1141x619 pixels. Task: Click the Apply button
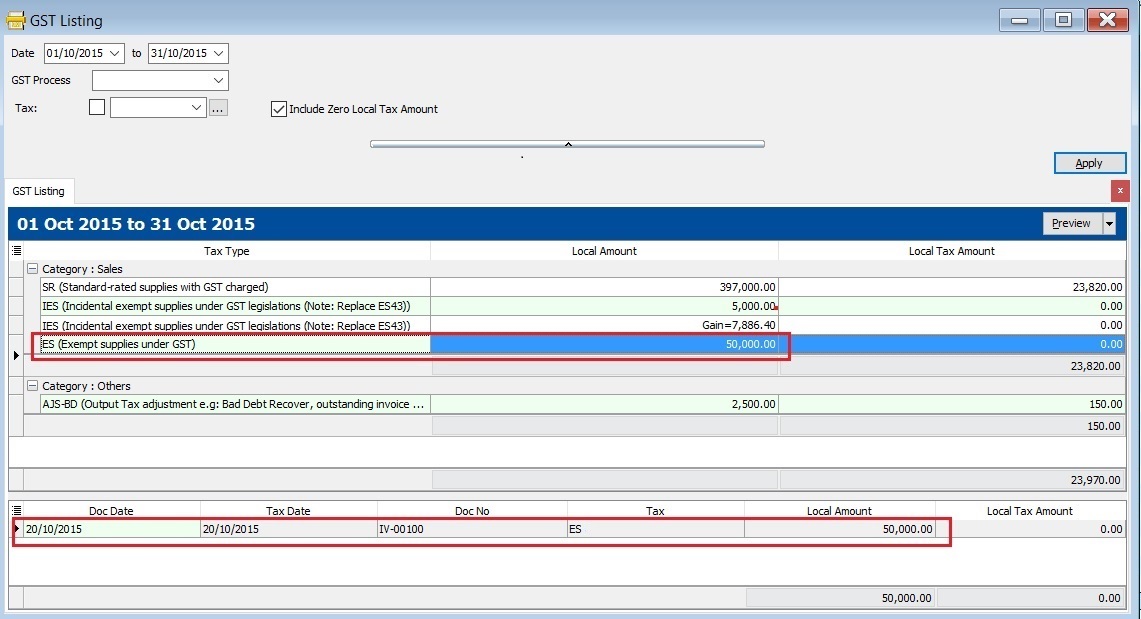tap(1089, 162)
